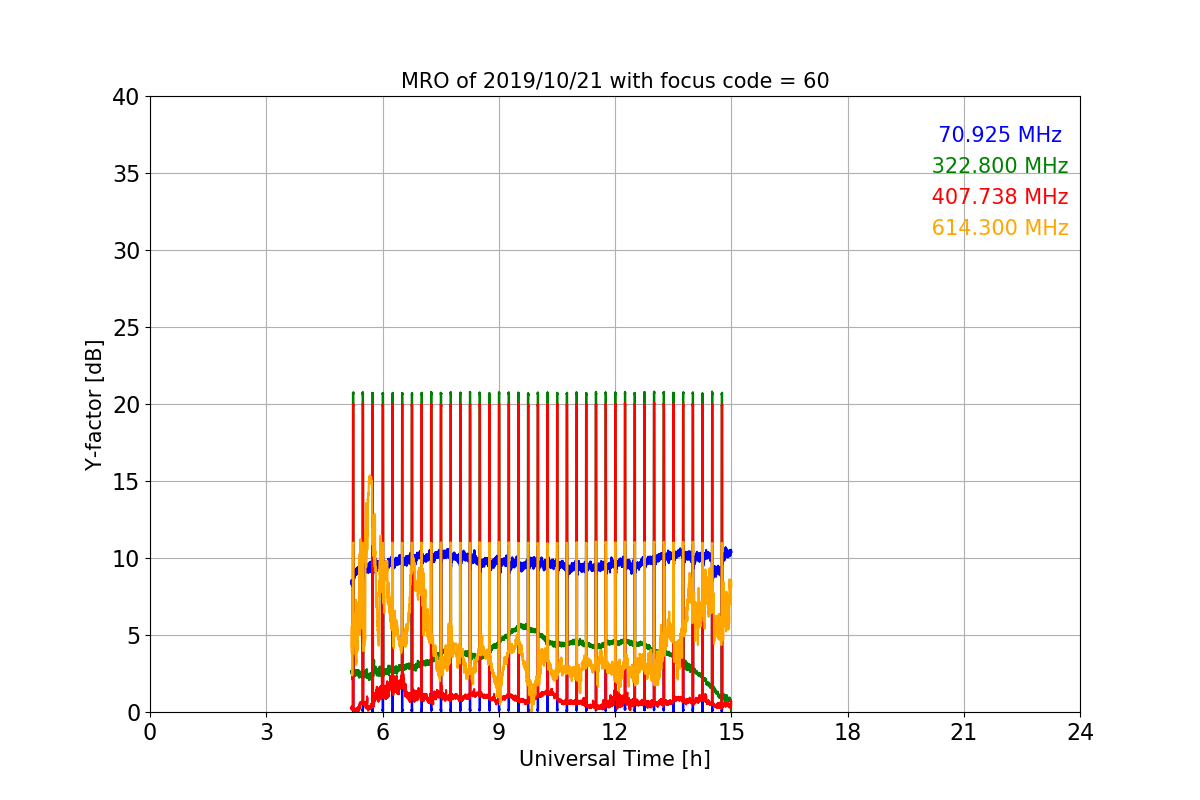Click the x-axis tick label 3
The image size is (1200, 800).
click(x=266, y=732)
